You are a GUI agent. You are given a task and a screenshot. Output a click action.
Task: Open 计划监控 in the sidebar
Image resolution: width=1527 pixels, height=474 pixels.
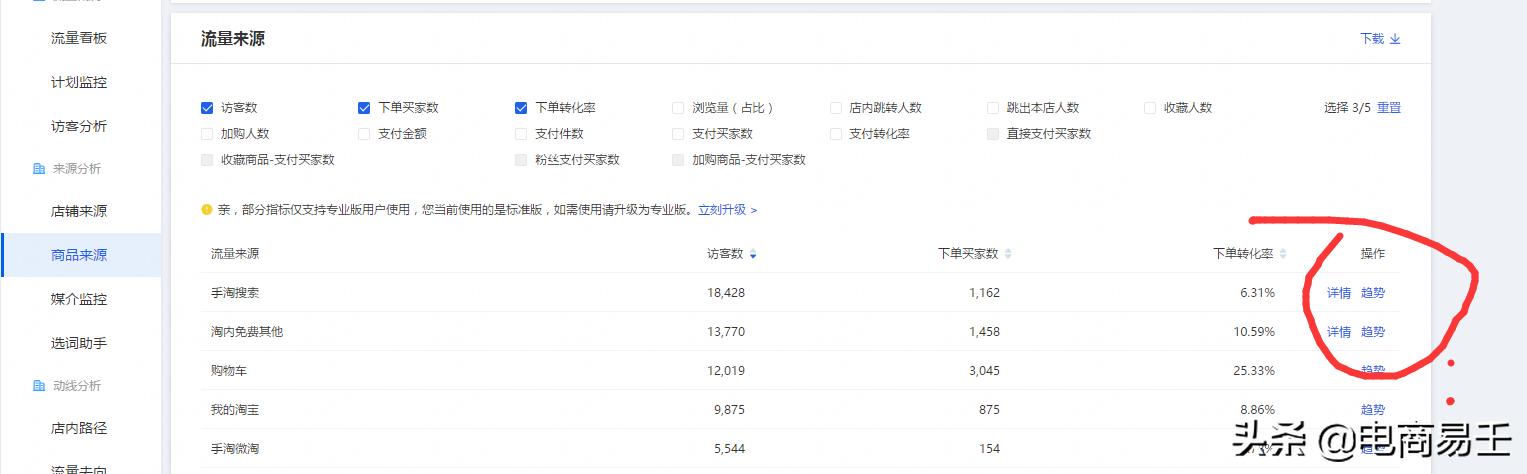pos(79,82)
